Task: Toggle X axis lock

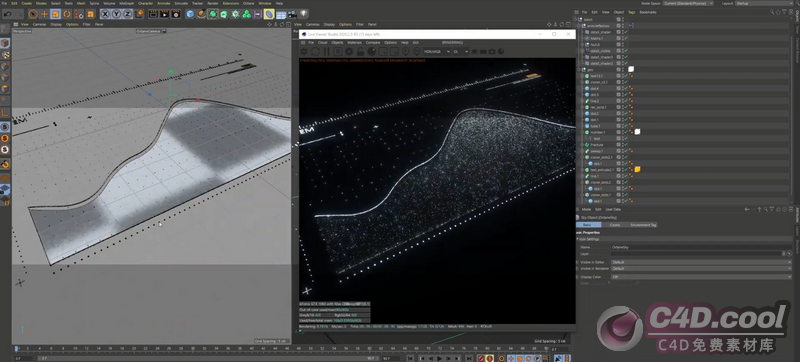Action: 105,14
